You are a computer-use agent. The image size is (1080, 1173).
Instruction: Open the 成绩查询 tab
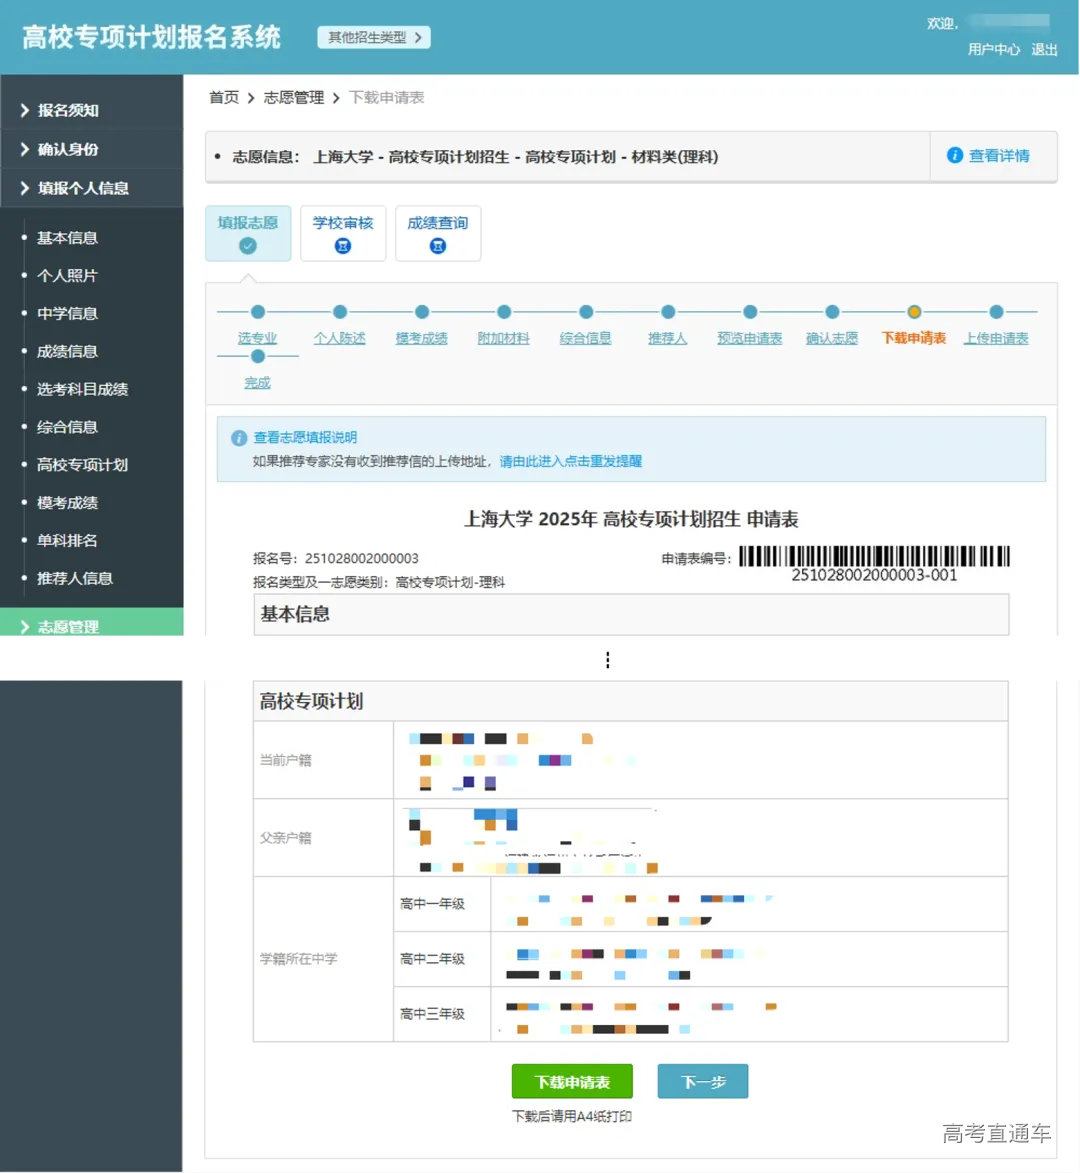pos(438,233)
